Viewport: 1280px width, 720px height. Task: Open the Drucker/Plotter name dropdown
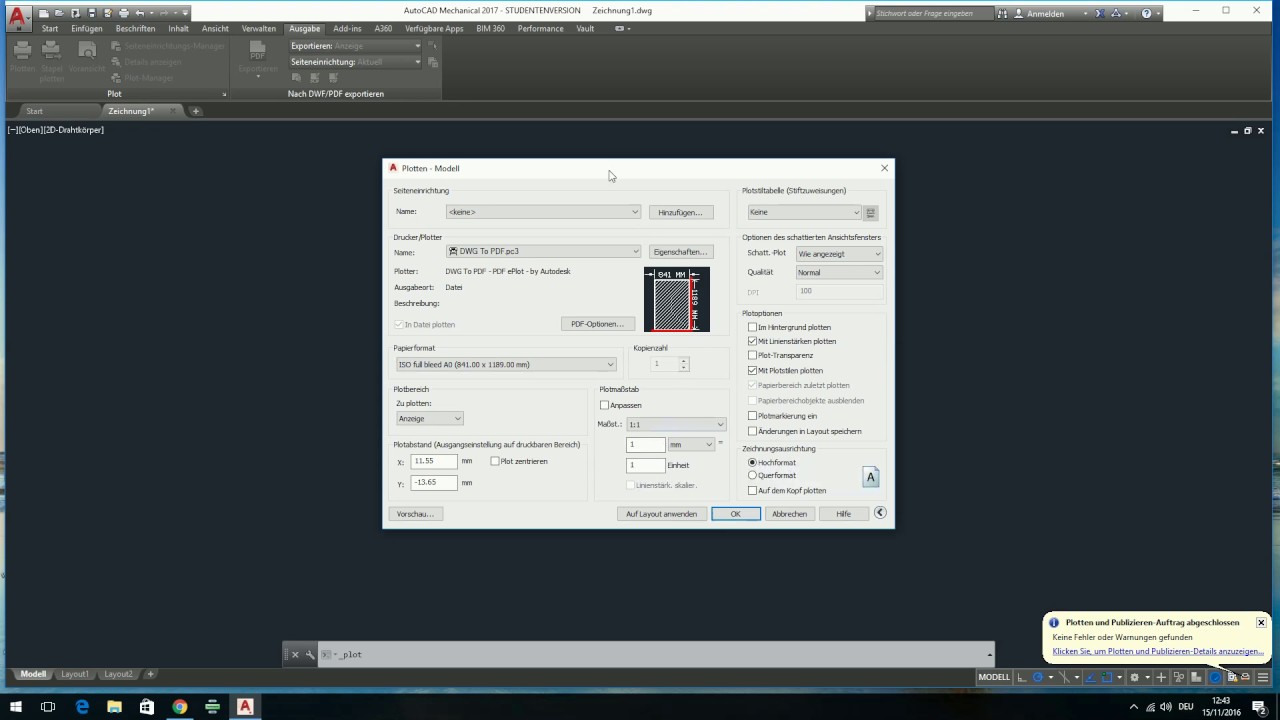[543, 252]
